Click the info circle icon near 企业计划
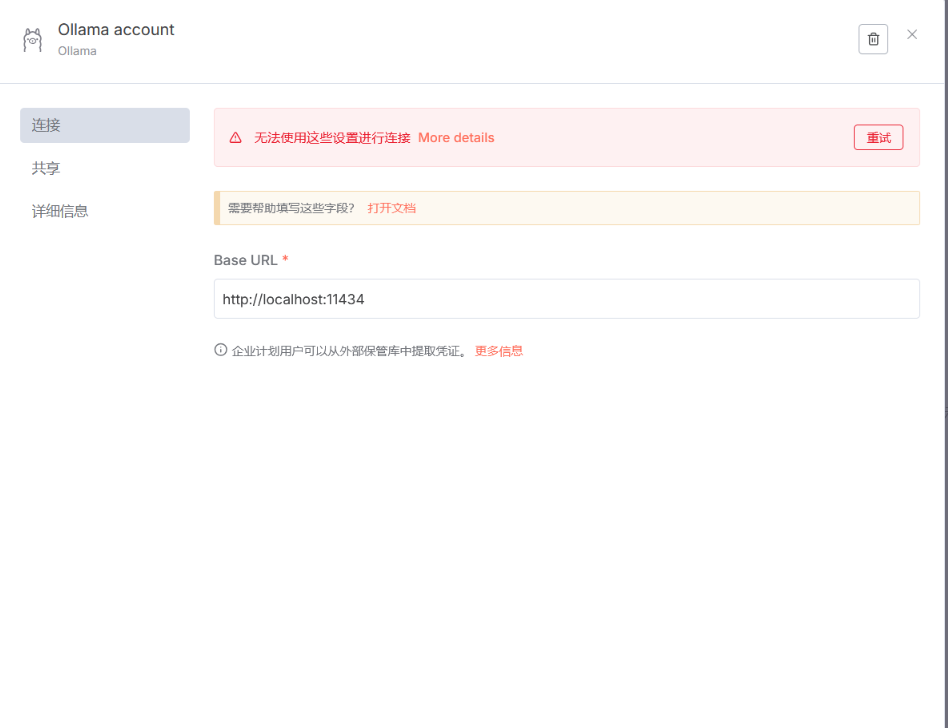 (x=221, y=350)
